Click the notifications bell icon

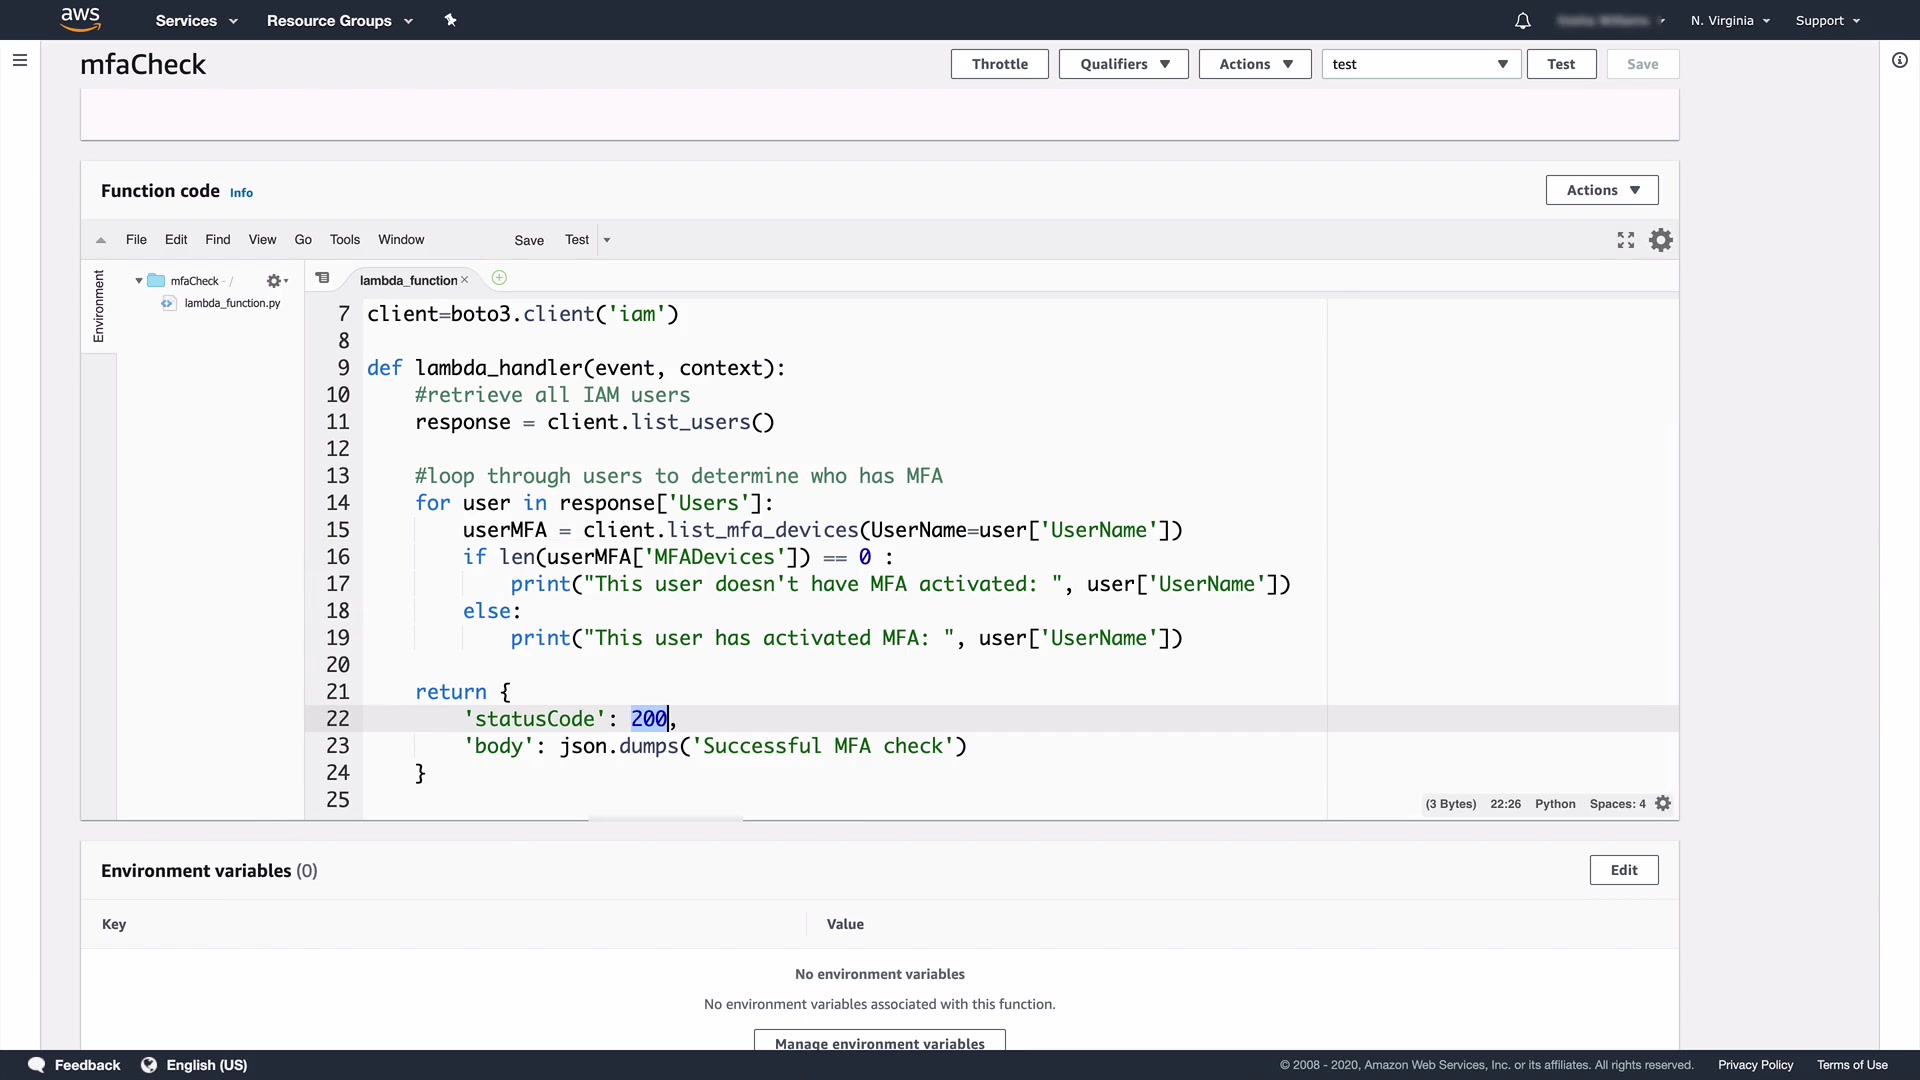1522,21
